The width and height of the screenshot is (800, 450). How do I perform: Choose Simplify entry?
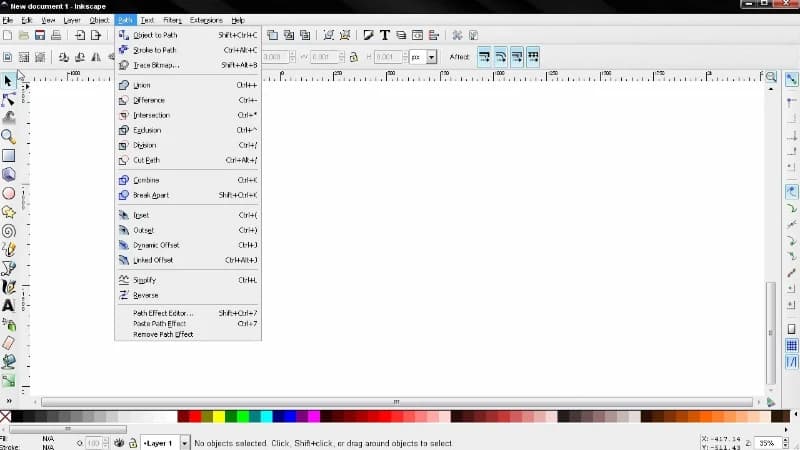point(188,280)
